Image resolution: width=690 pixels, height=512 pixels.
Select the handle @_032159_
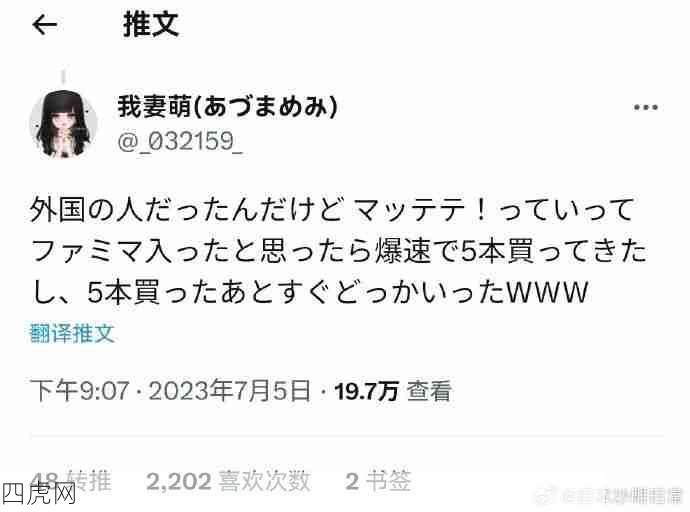(180, 141)
